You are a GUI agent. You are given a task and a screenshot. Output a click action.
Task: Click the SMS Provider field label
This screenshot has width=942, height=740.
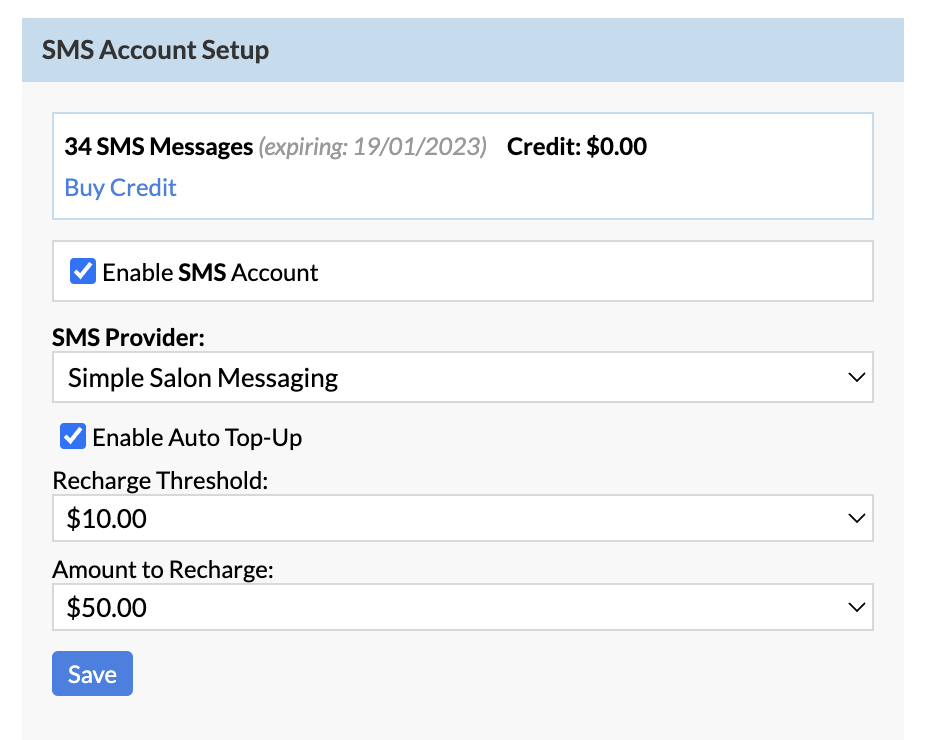point(127,337)
